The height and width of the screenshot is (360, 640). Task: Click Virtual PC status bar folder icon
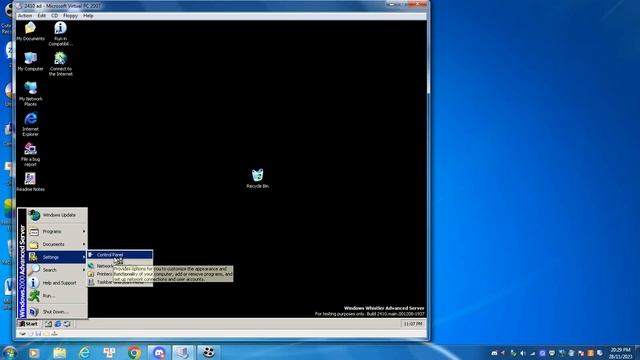(46, 333)
